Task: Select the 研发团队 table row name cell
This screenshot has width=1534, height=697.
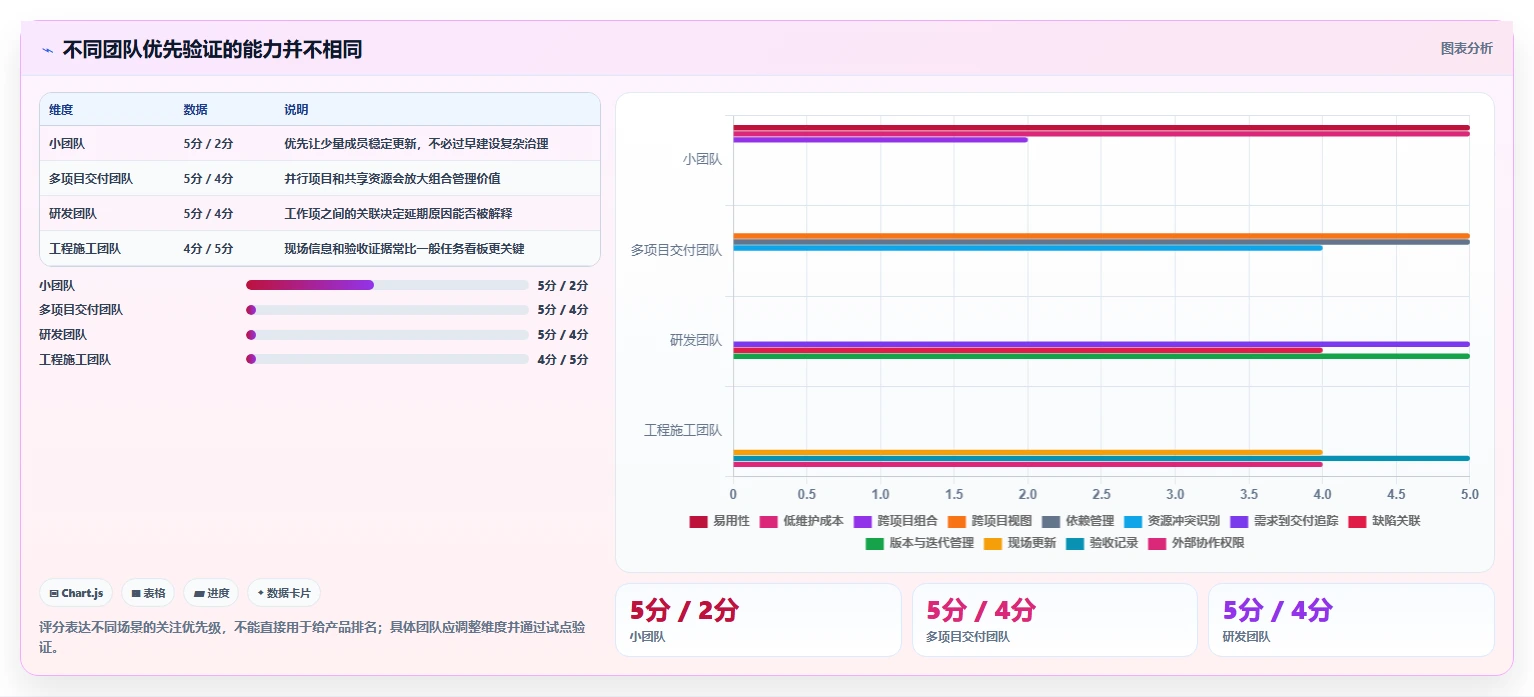Action: 73,213
